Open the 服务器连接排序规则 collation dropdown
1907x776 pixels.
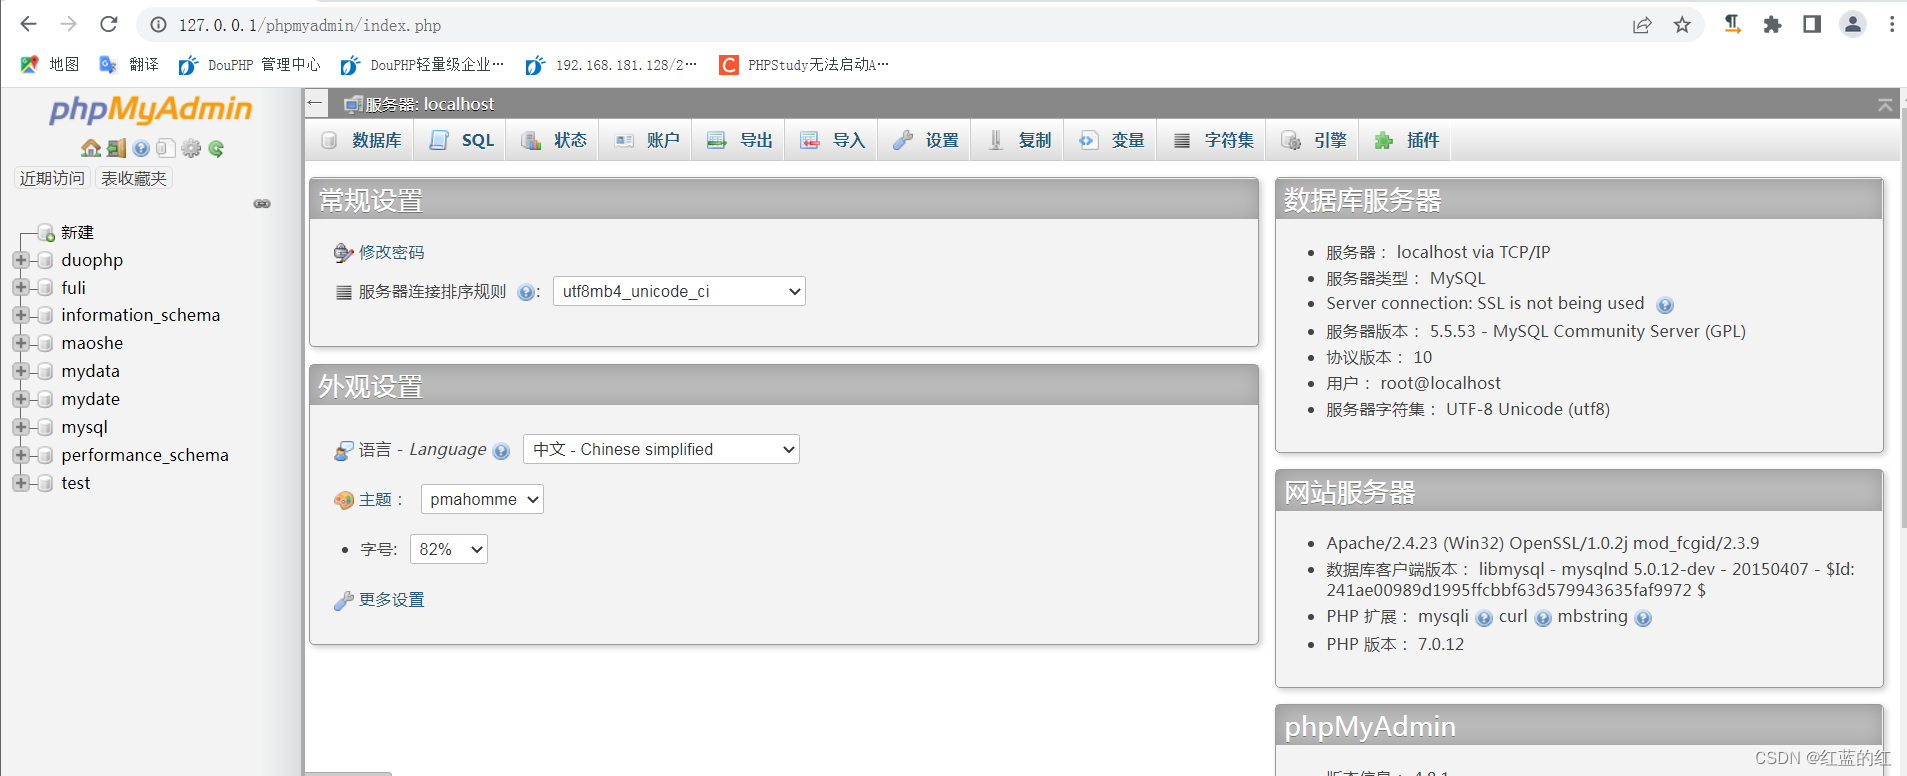coord(679,291)
